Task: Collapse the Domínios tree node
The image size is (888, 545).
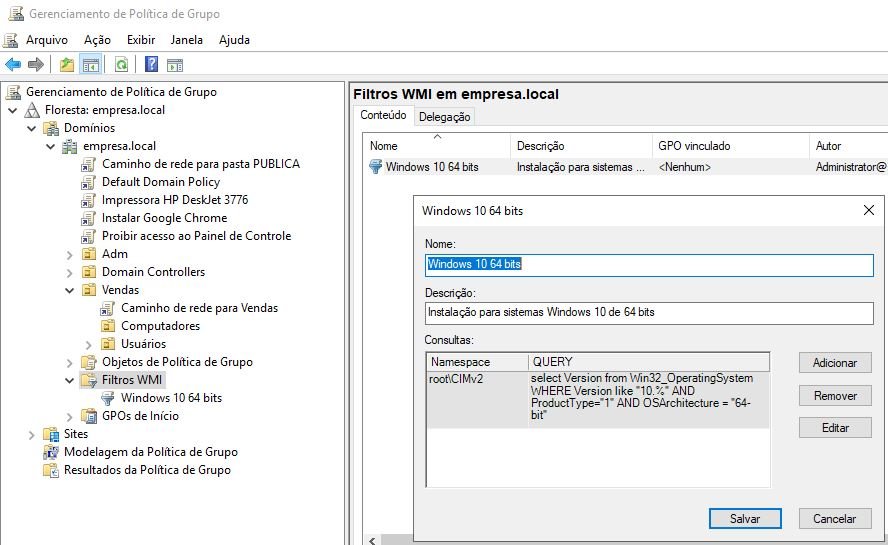Action: (x=32, y=128)
